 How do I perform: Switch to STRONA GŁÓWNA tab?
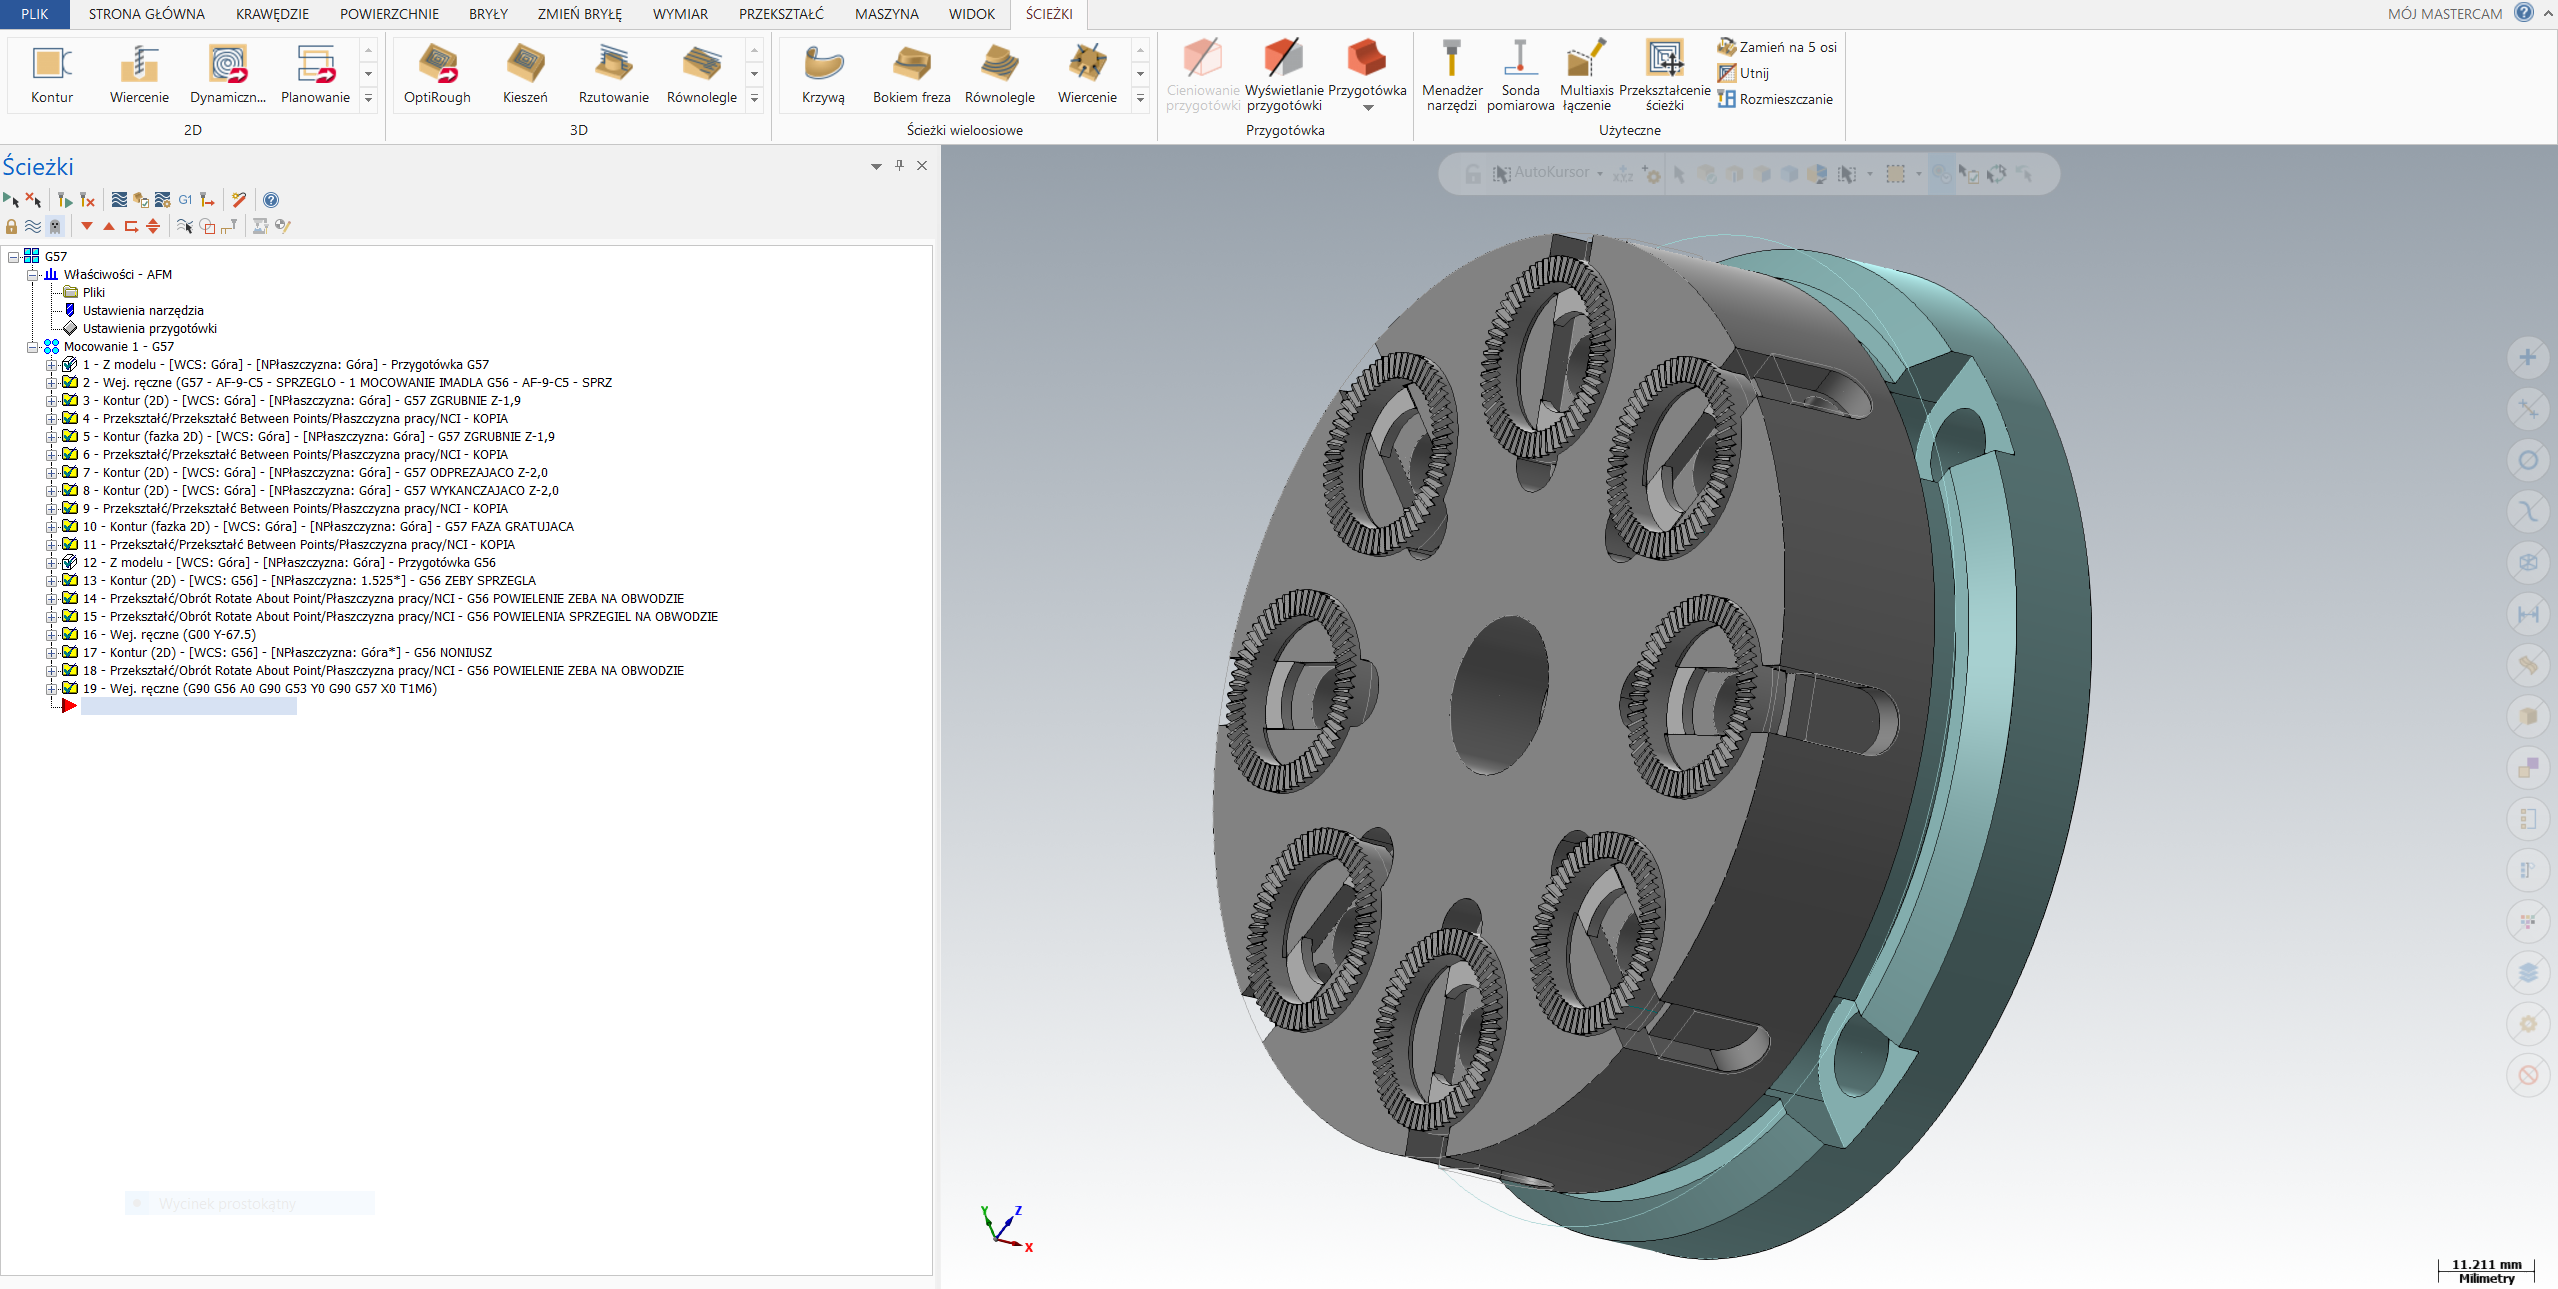[x=147, y=14]
